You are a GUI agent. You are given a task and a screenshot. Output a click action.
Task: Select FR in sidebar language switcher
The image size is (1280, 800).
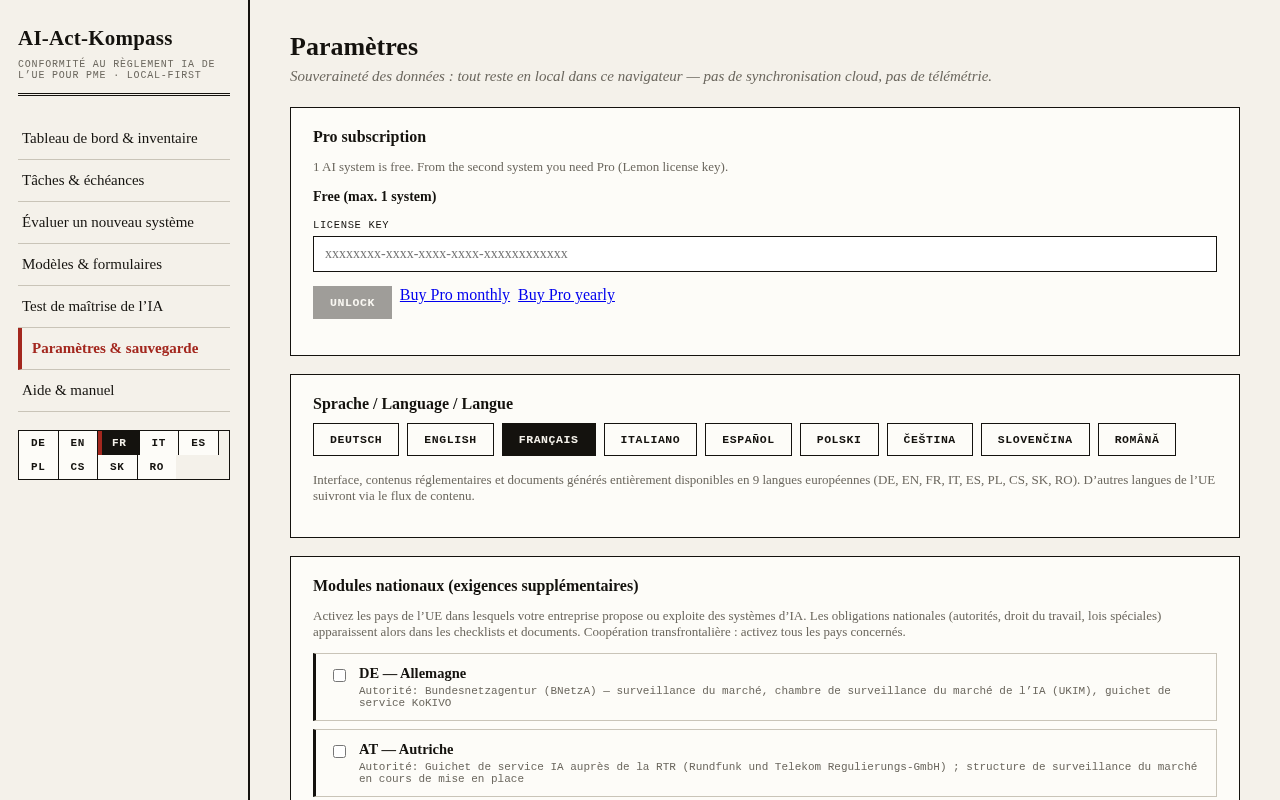[x=119, y=443]
